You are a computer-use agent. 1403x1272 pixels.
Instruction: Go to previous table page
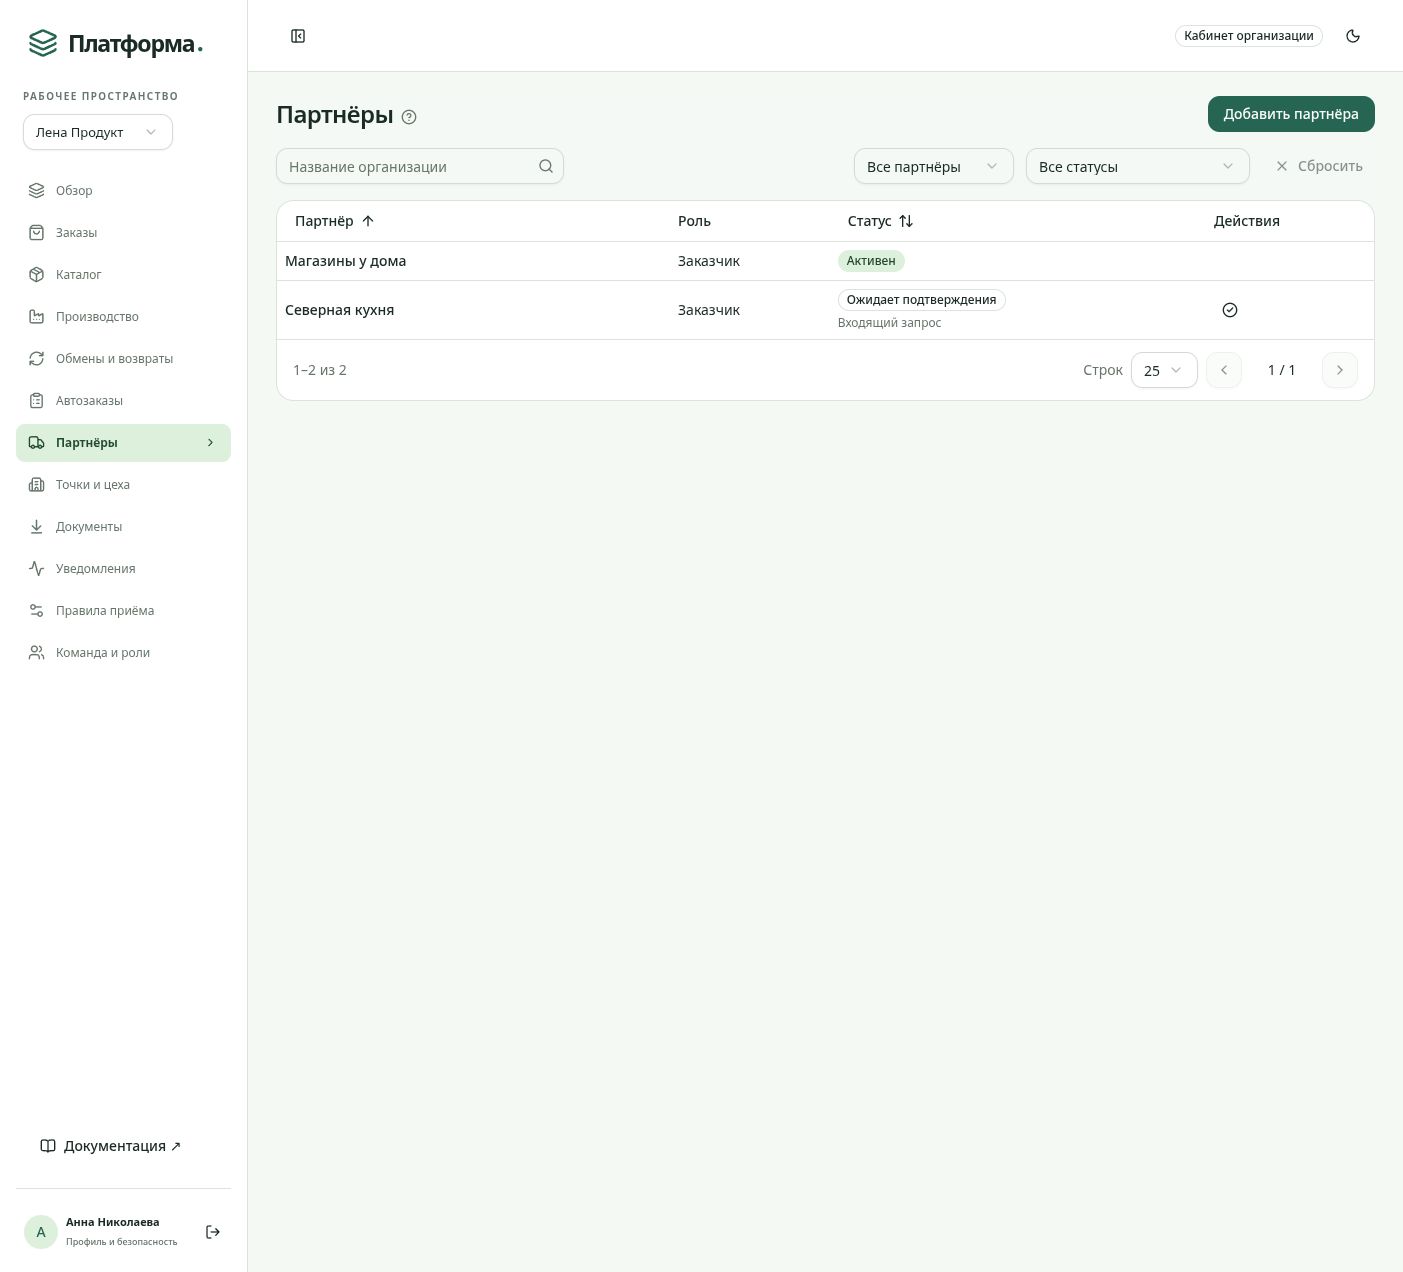point(1224,370)
